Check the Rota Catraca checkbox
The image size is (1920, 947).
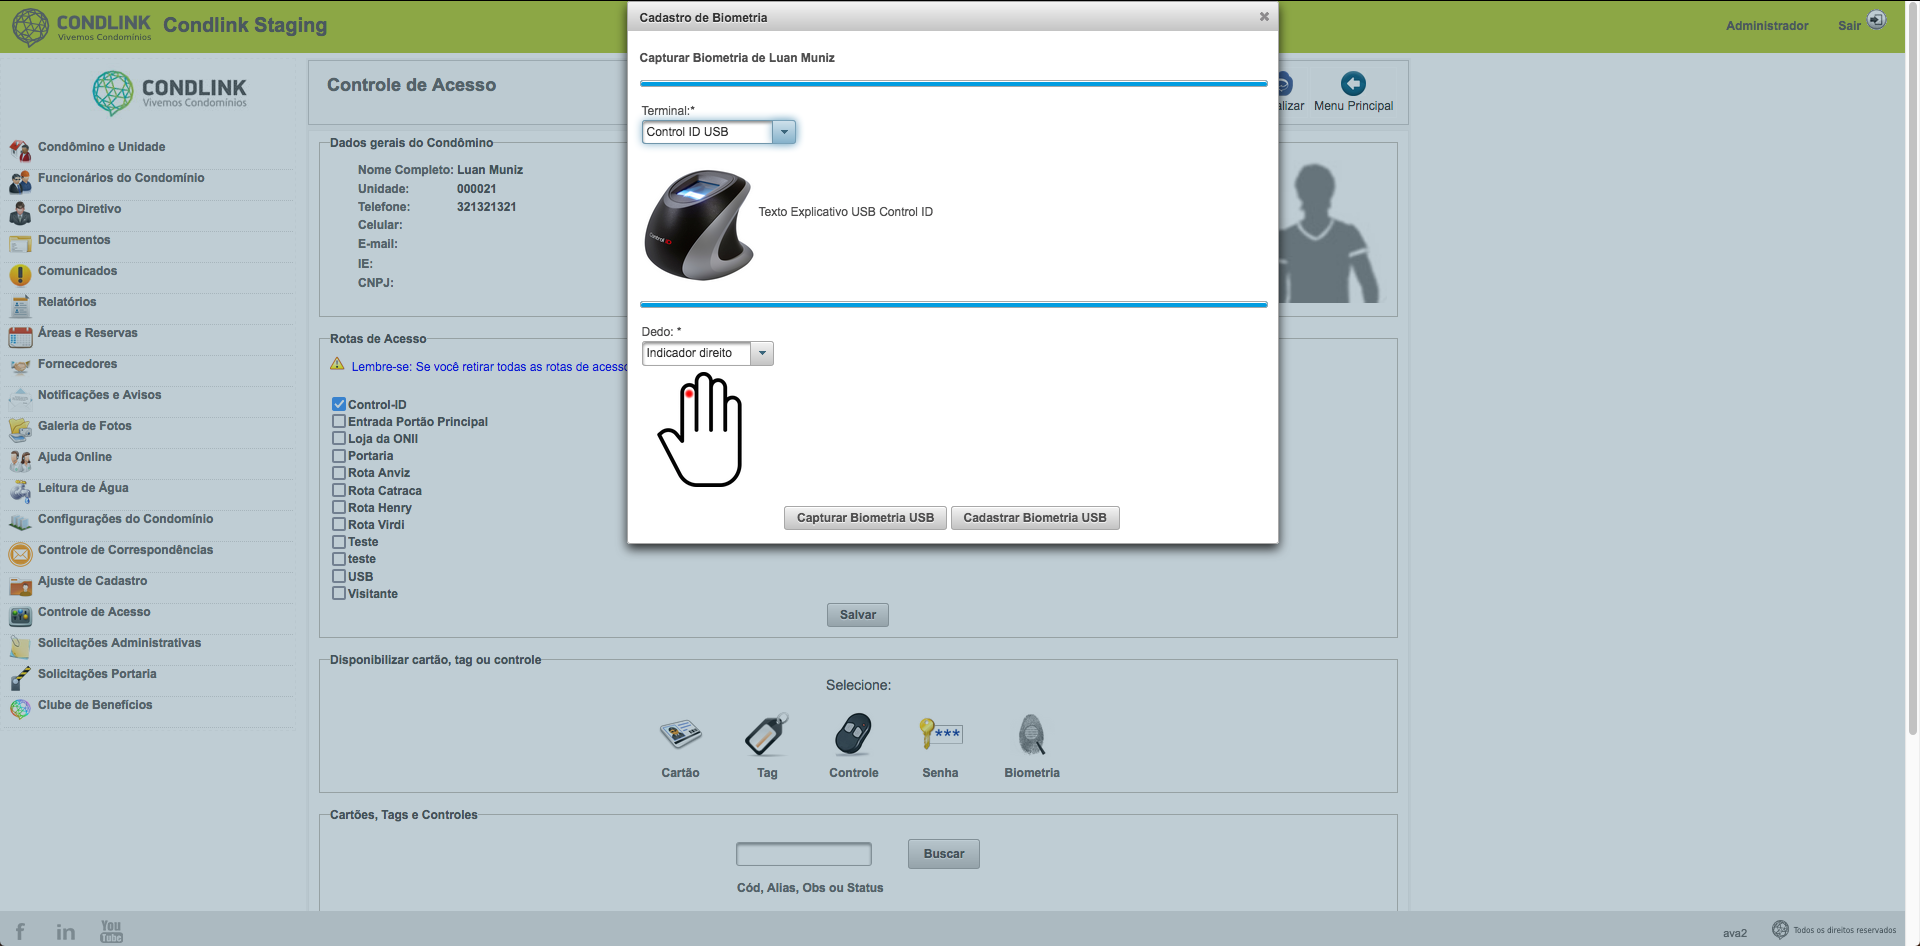click(338, 490)
